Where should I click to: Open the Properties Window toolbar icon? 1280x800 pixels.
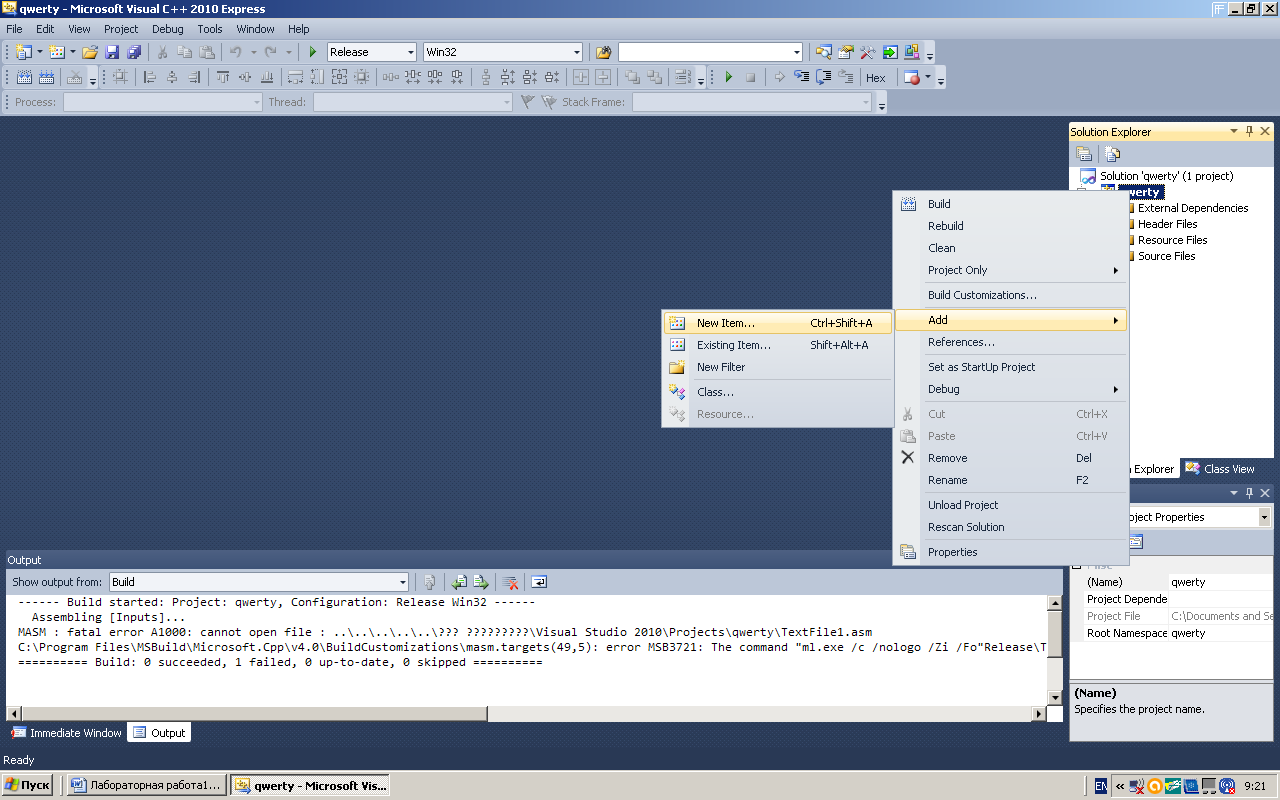click(x=846, y=52)
